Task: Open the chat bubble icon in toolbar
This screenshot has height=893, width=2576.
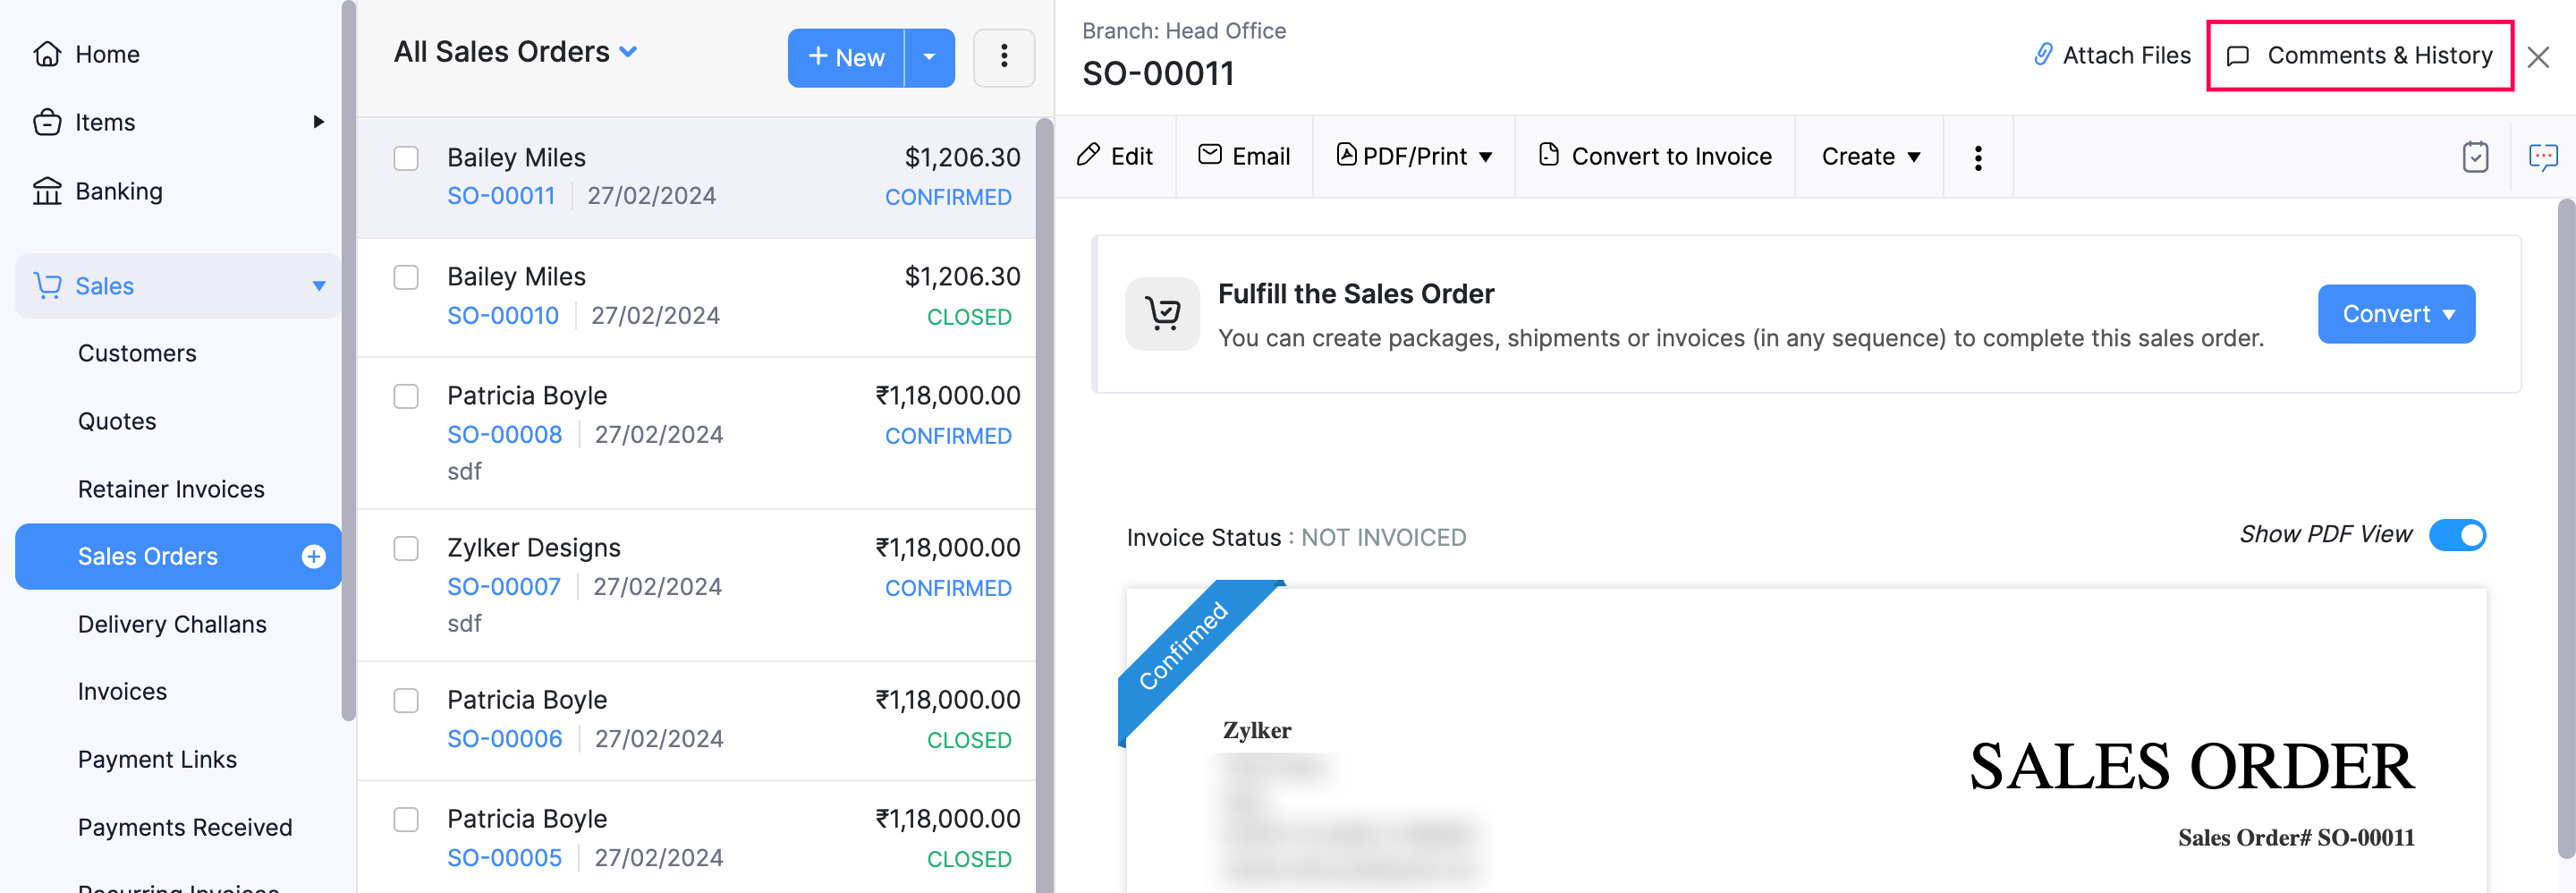Action: (x=2542, y=157)
